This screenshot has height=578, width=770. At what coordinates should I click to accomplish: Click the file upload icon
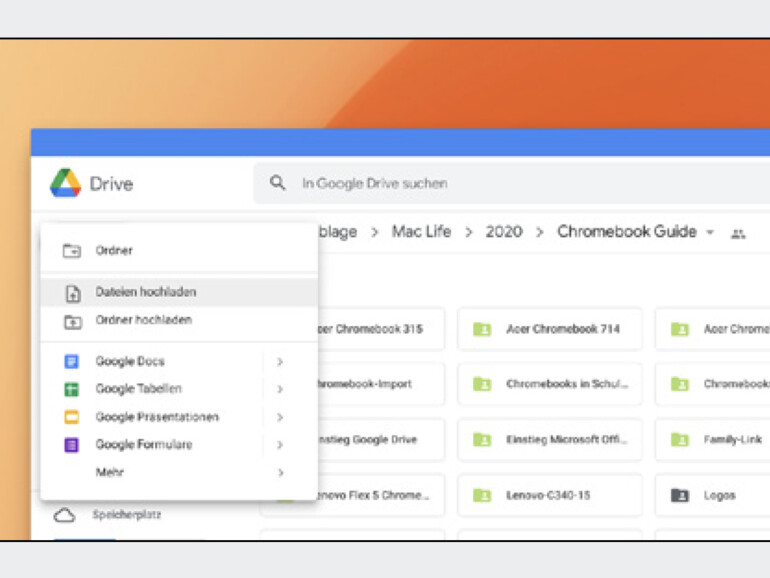pos(73,293)
